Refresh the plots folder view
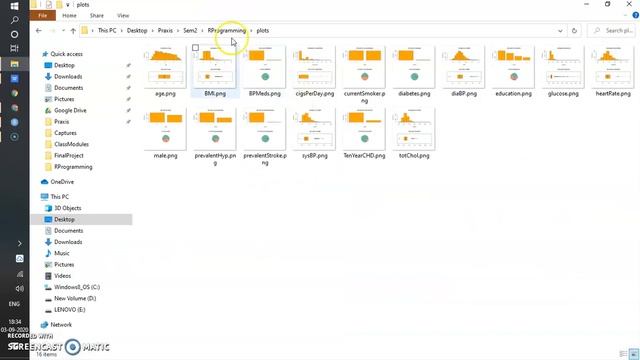The width and height of the screenshot is (640, 360). point(574,31)
